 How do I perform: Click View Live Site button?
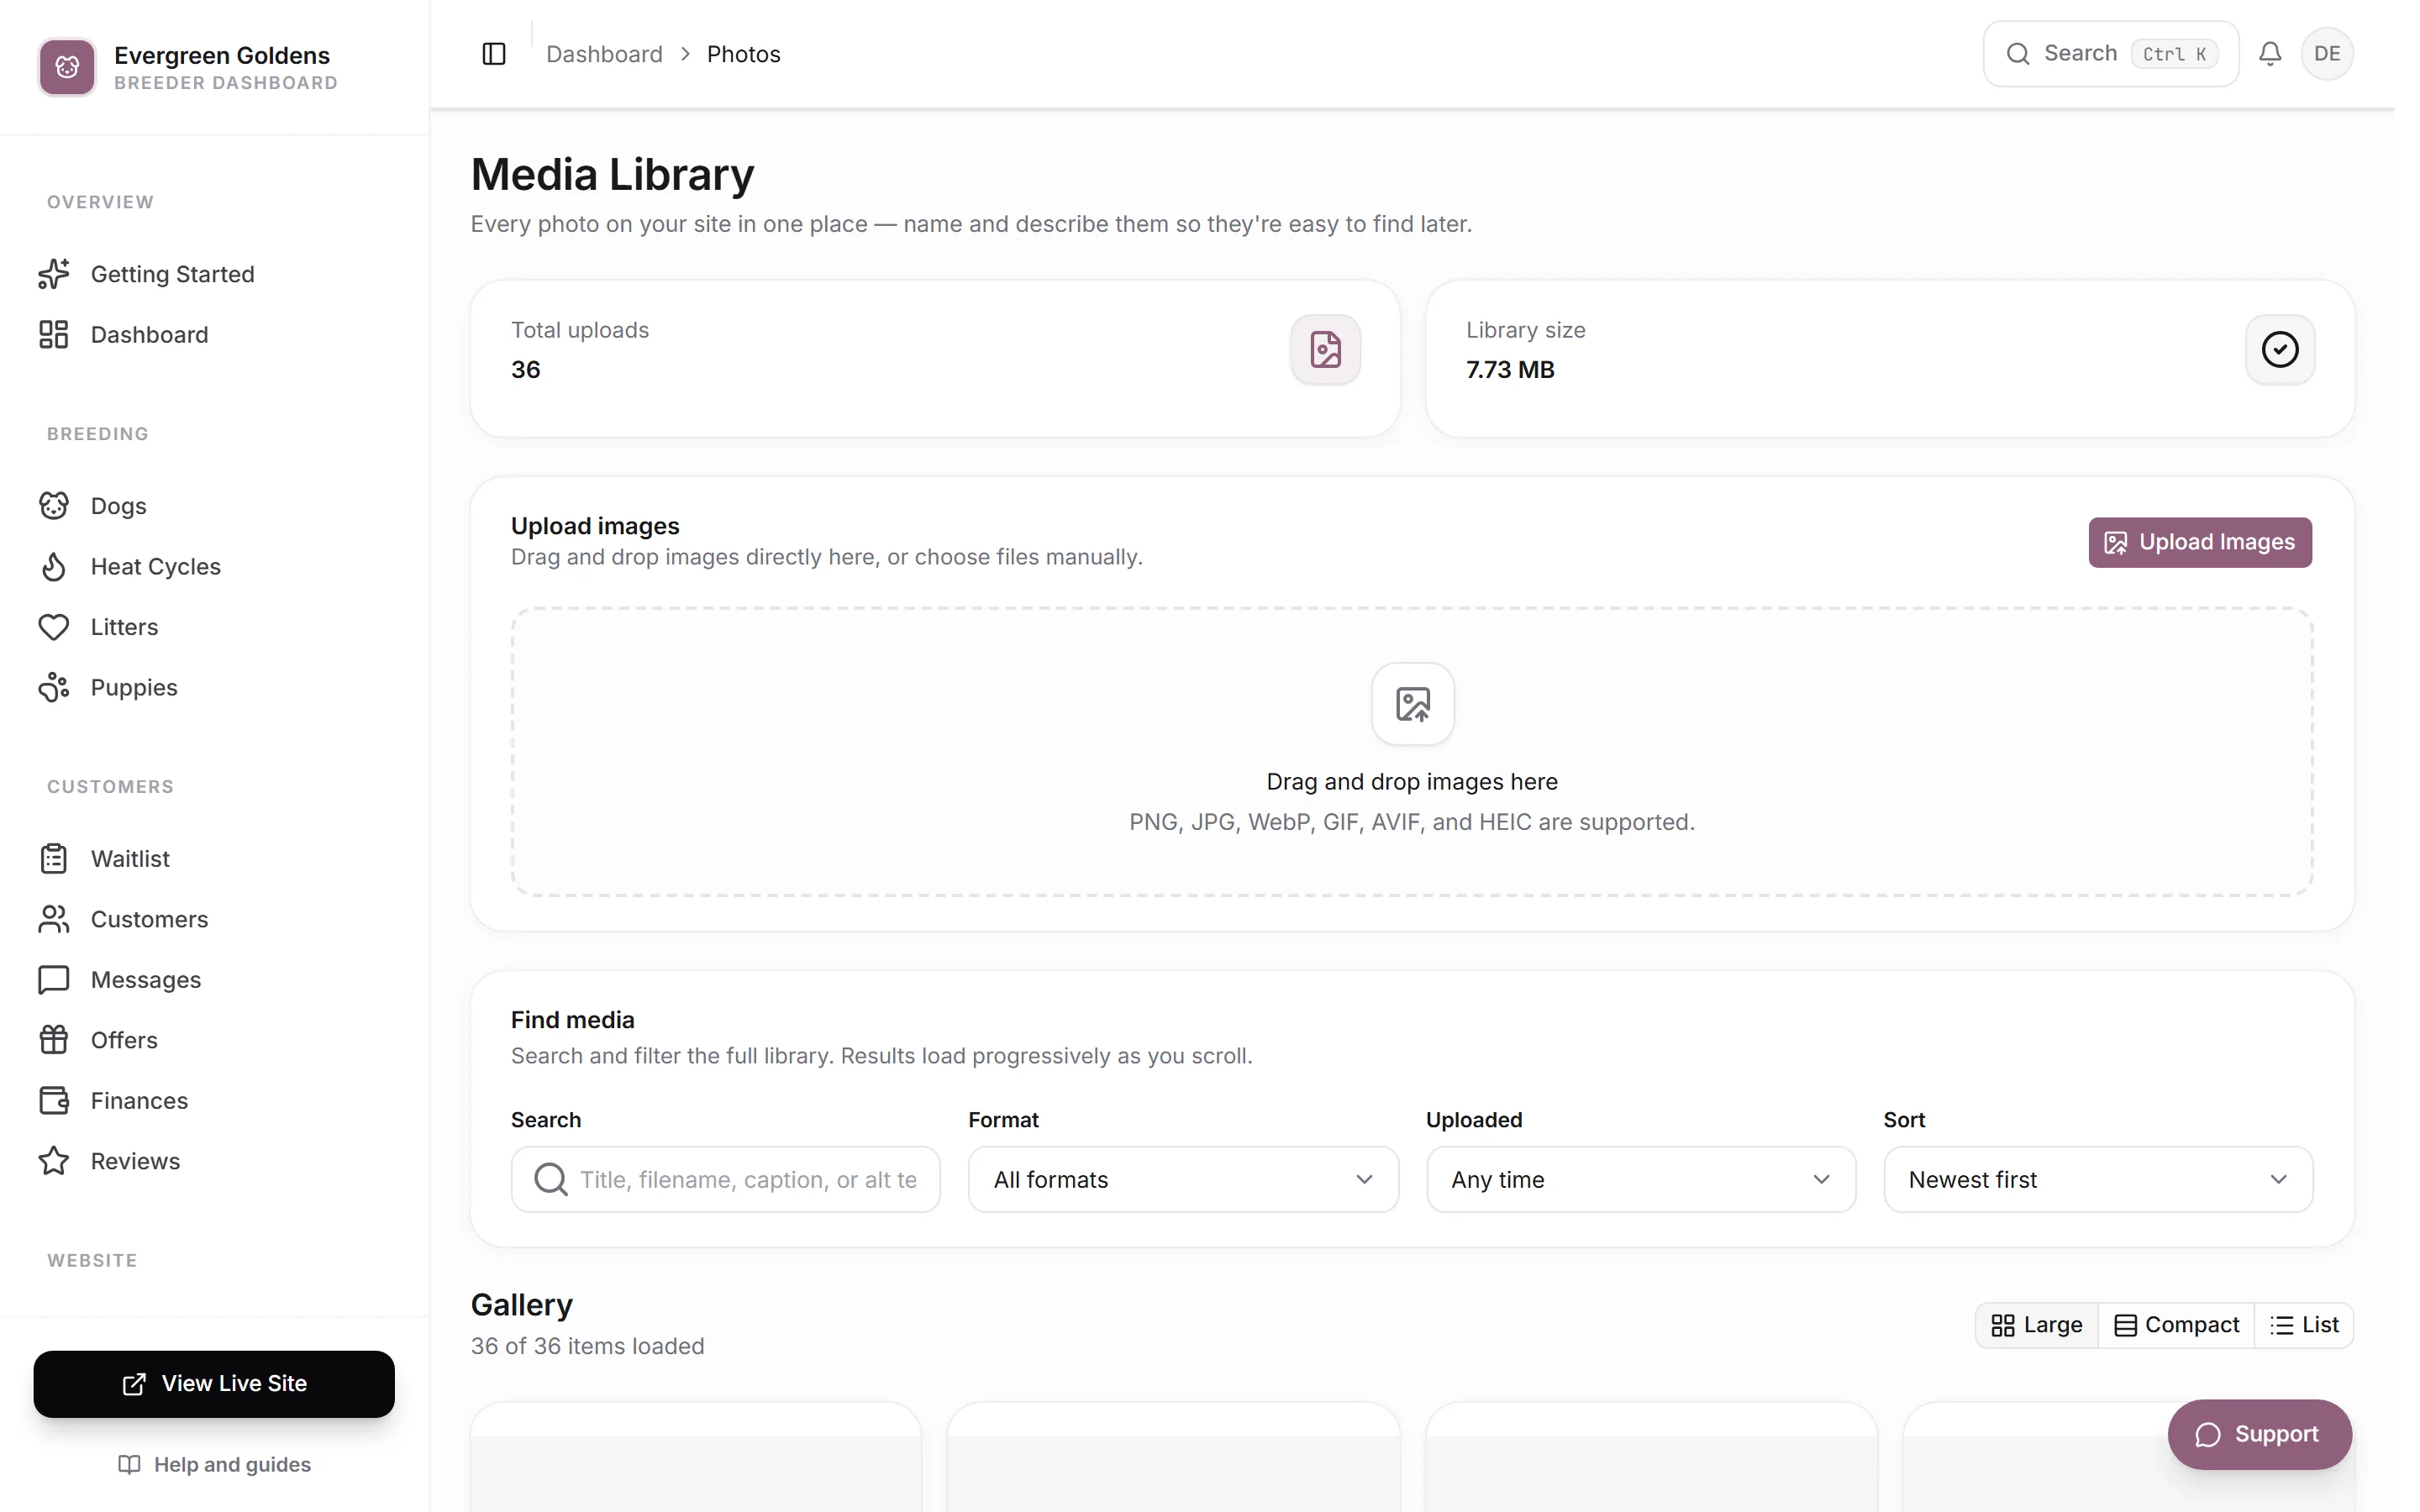click(x=214, y=1384)
